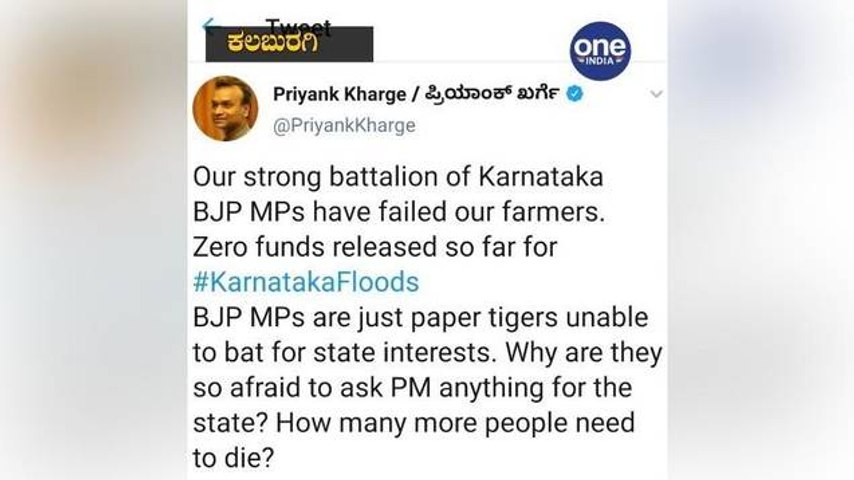Click the 'to bat for state interests' line
This screenshot has height=480, width=854.
pos(428,353)
